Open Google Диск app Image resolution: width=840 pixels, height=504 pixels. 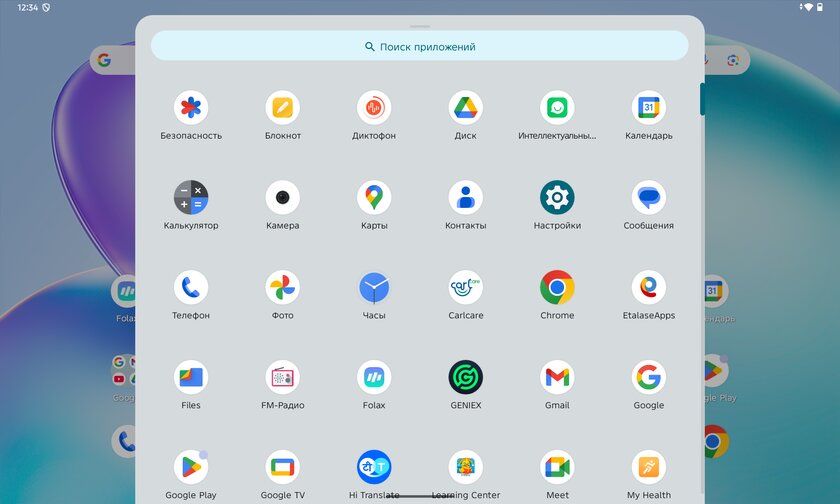pyautogui.click(x=466, y=108)
